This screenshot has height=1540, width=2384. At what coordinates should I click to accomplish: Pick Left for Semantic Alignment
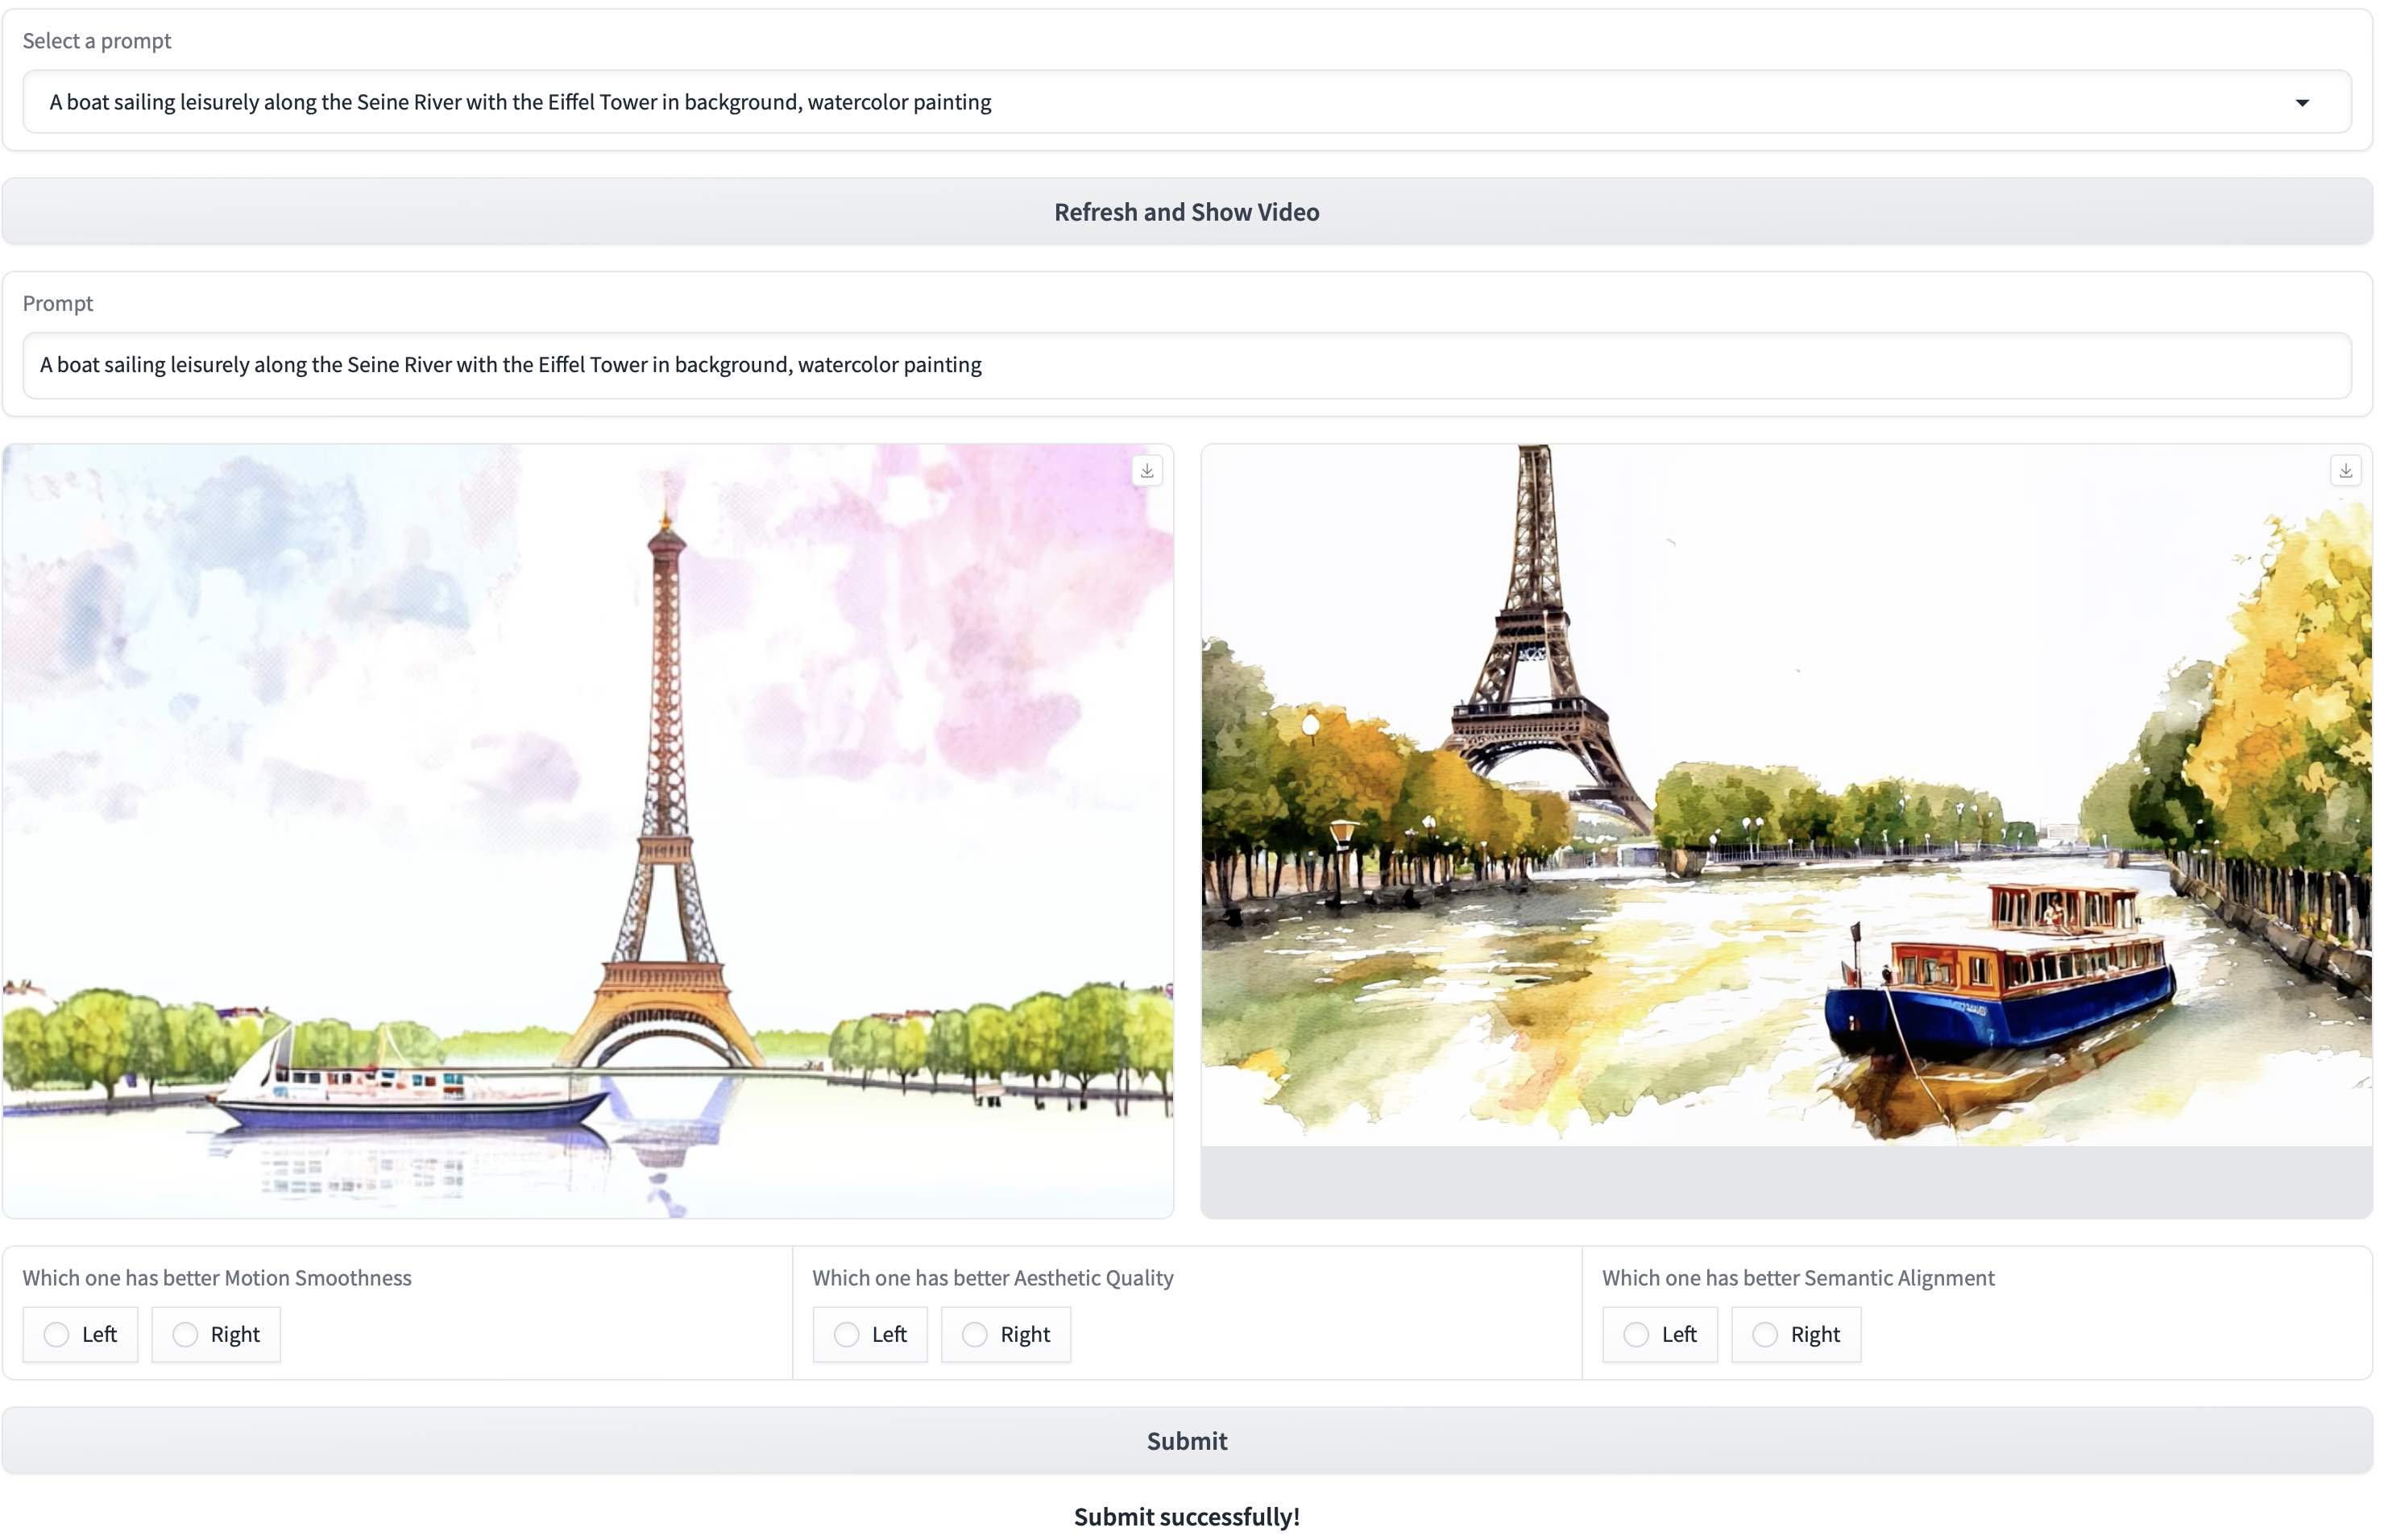(1636, 1334)
